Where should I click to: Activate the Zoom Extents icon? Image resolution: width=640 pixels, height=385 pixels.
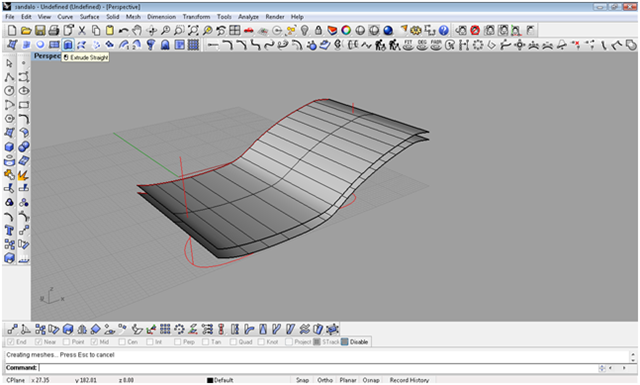click(x=193, y=31)
